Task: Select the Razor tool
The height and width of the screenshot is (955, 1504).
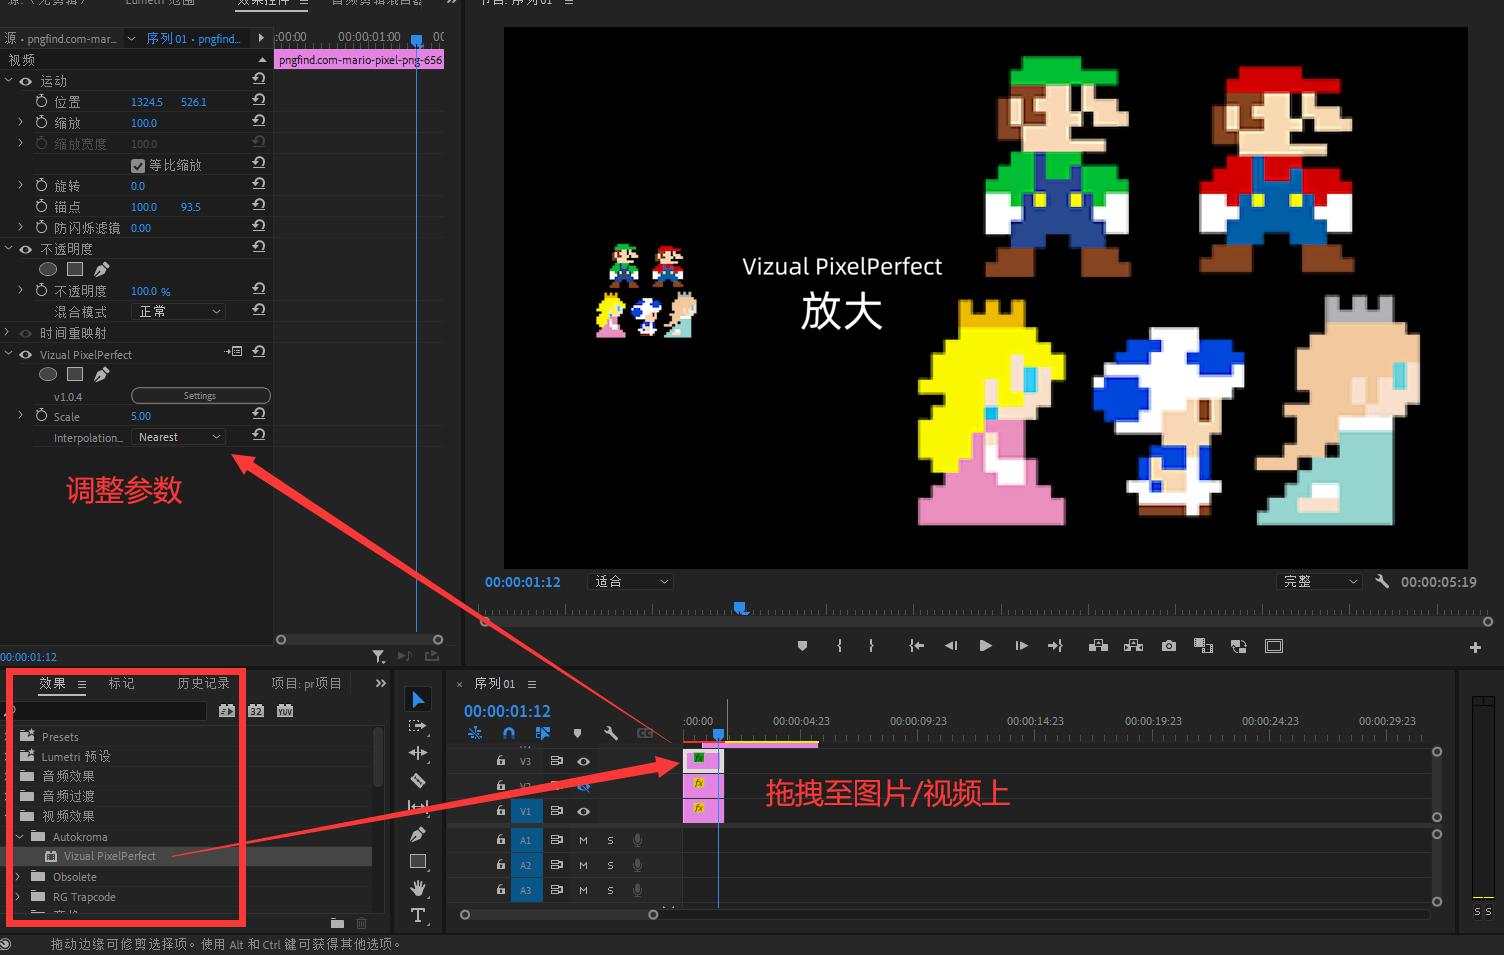Action: (418, 780)
